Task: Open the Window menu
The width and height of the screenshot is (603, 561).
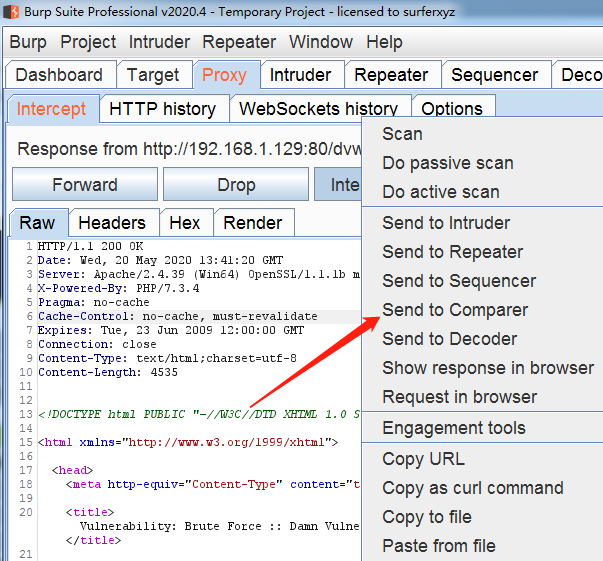Action: click(321, 42)
